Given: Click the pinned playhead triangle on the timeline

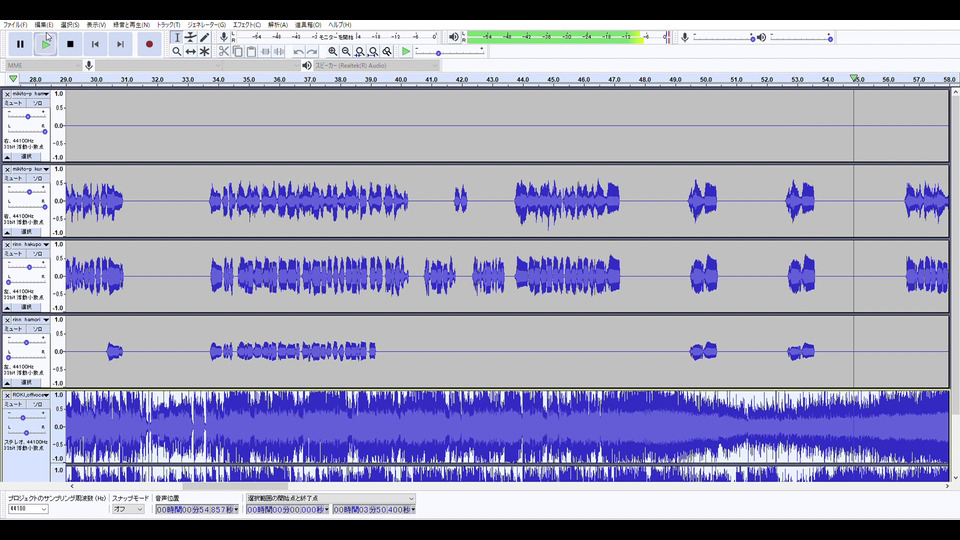Looking at the screenshot, I should [x=13, y=79].
